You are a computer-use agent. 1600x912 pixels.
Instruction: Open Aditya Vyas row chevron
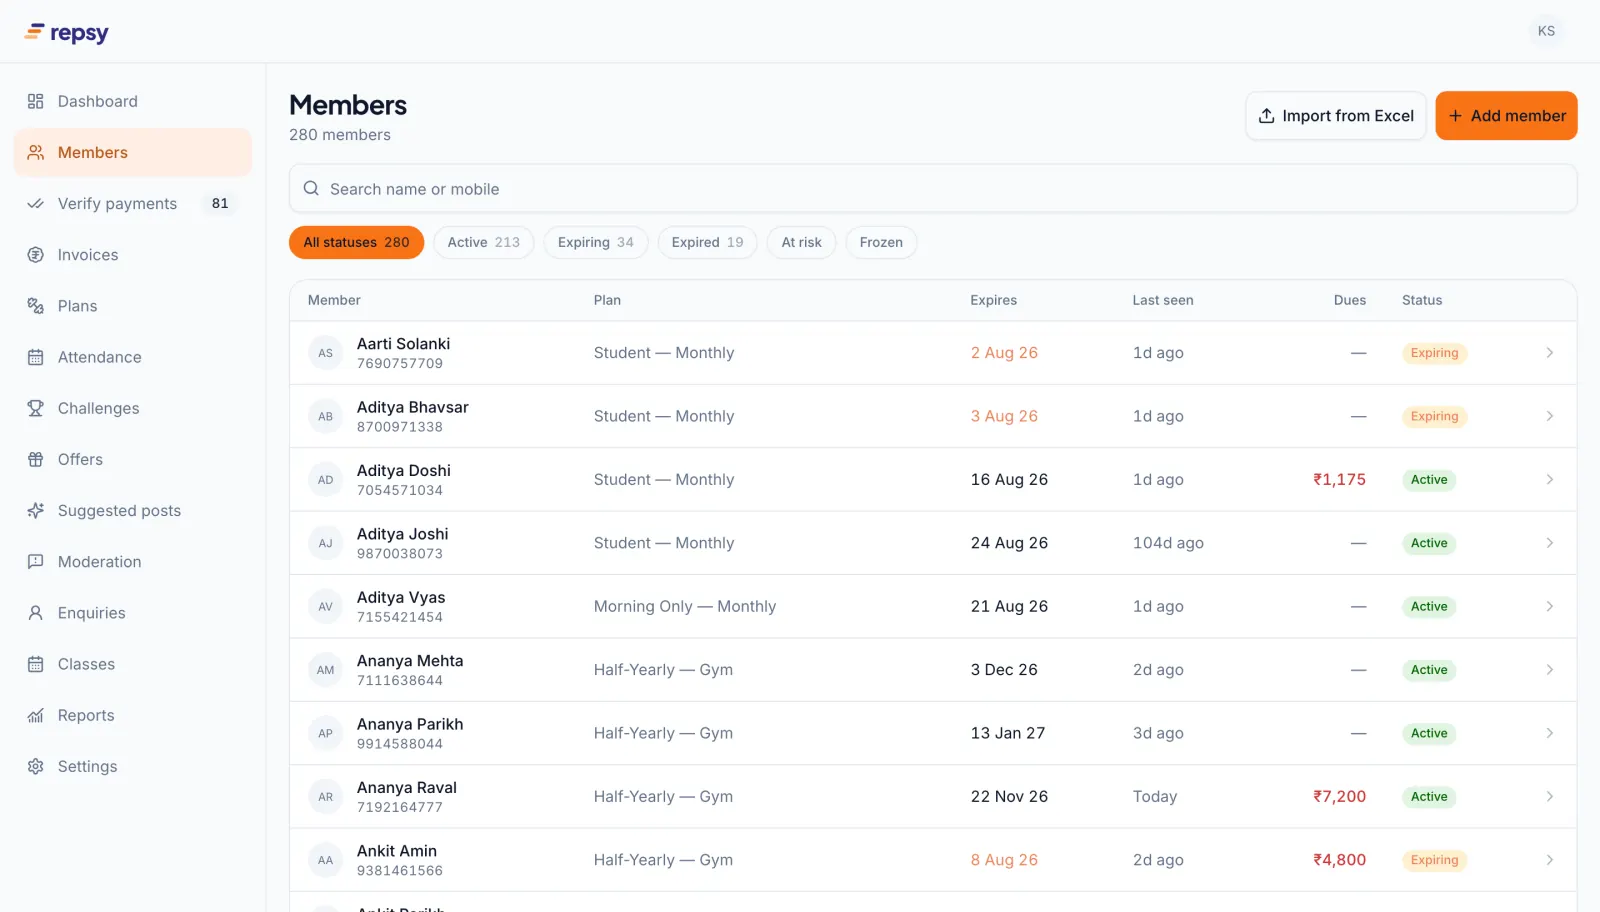tap(1549, 606)
